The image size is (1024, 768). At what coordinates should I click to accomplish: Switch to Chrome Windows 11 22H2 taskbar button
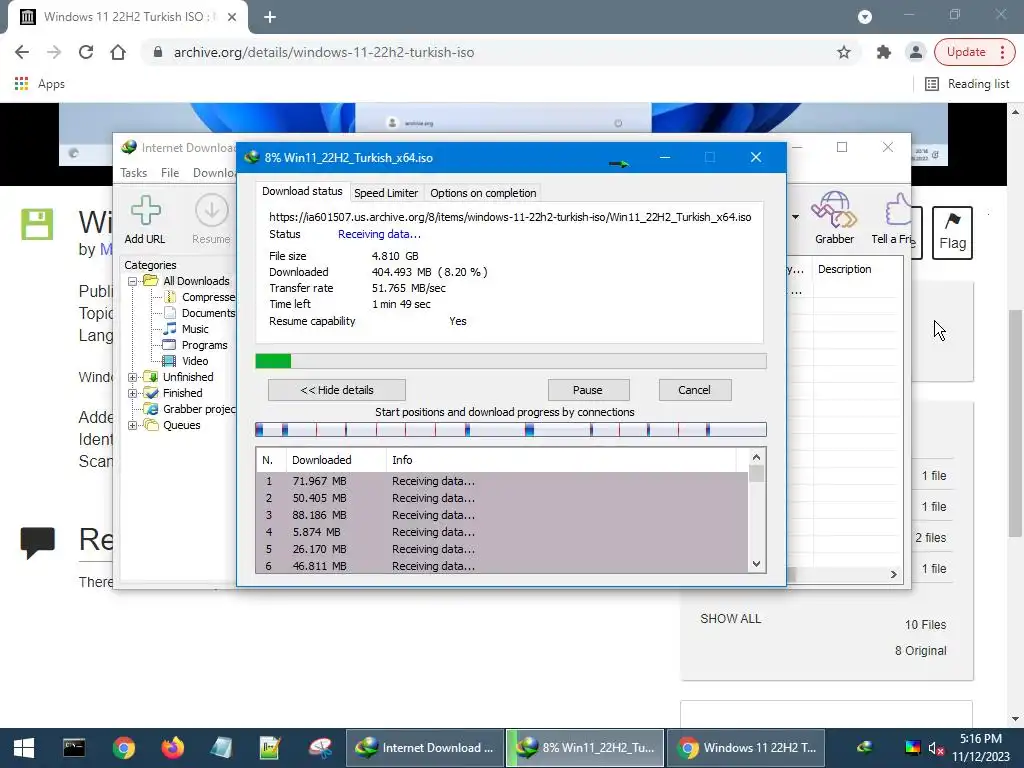tap(747, 748)
